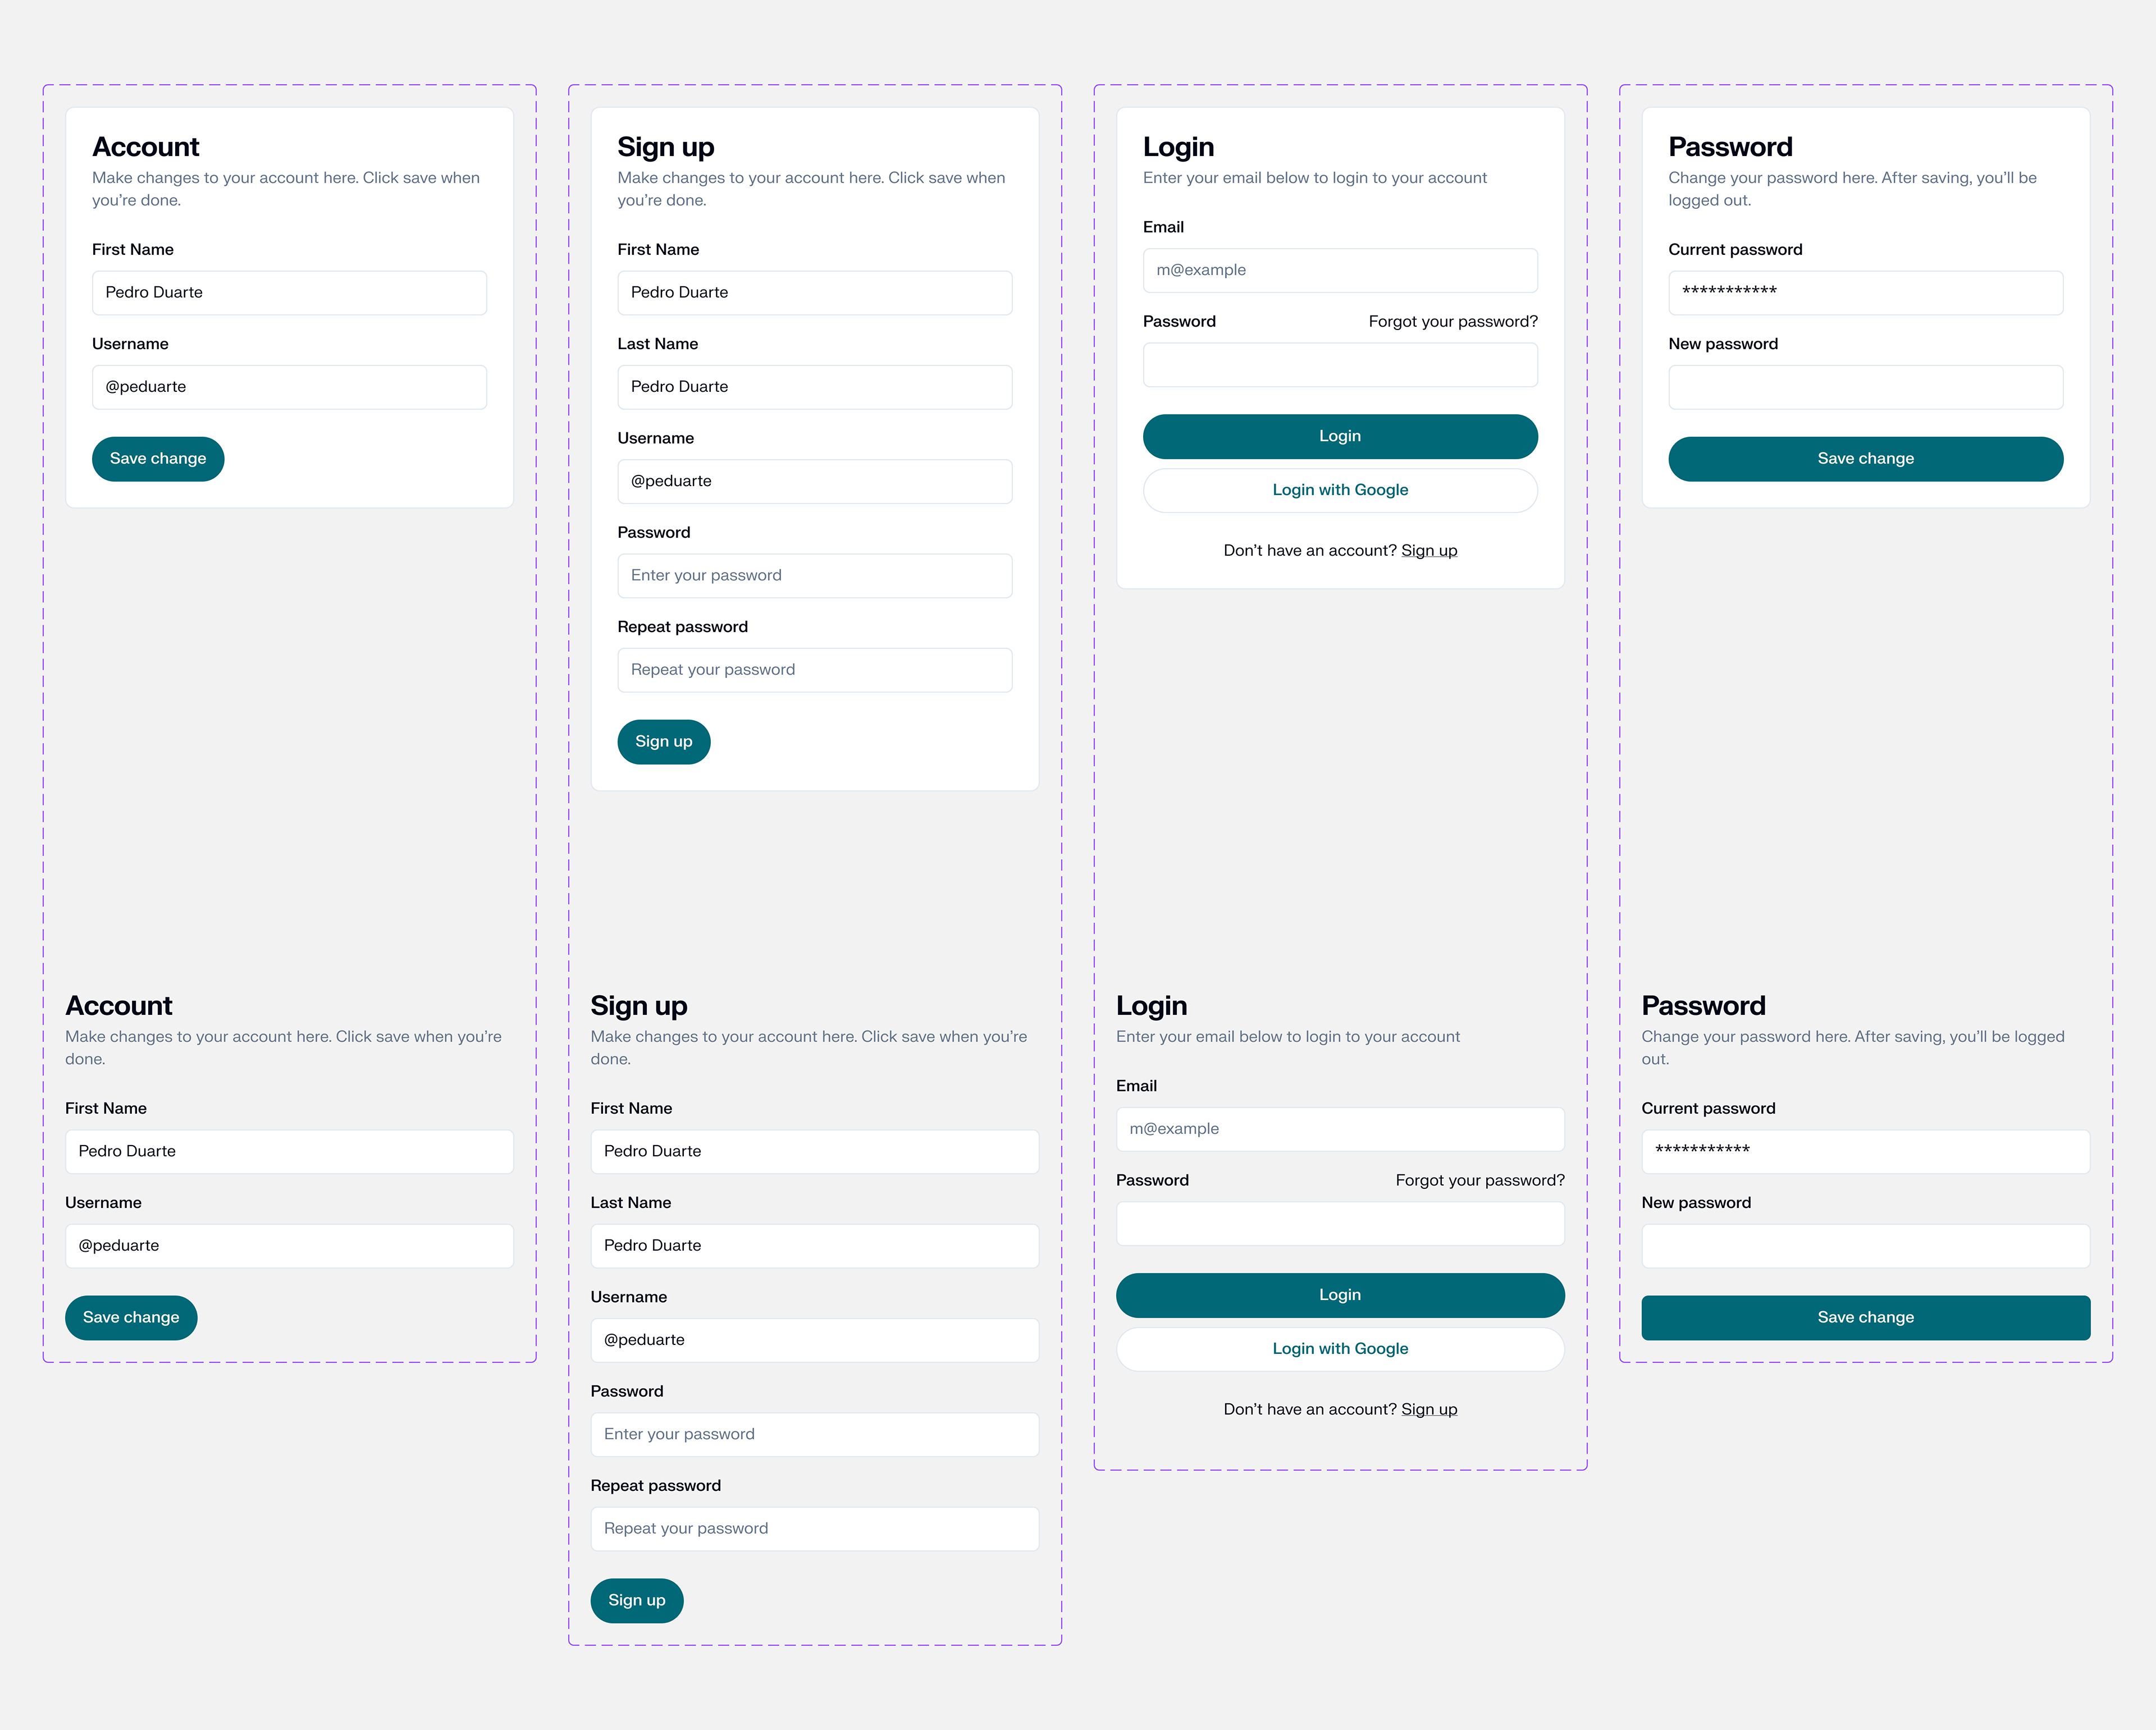Click Username field in the upper Sign up card
The image size is (2156, 1730).
click(x=814, y=481)
